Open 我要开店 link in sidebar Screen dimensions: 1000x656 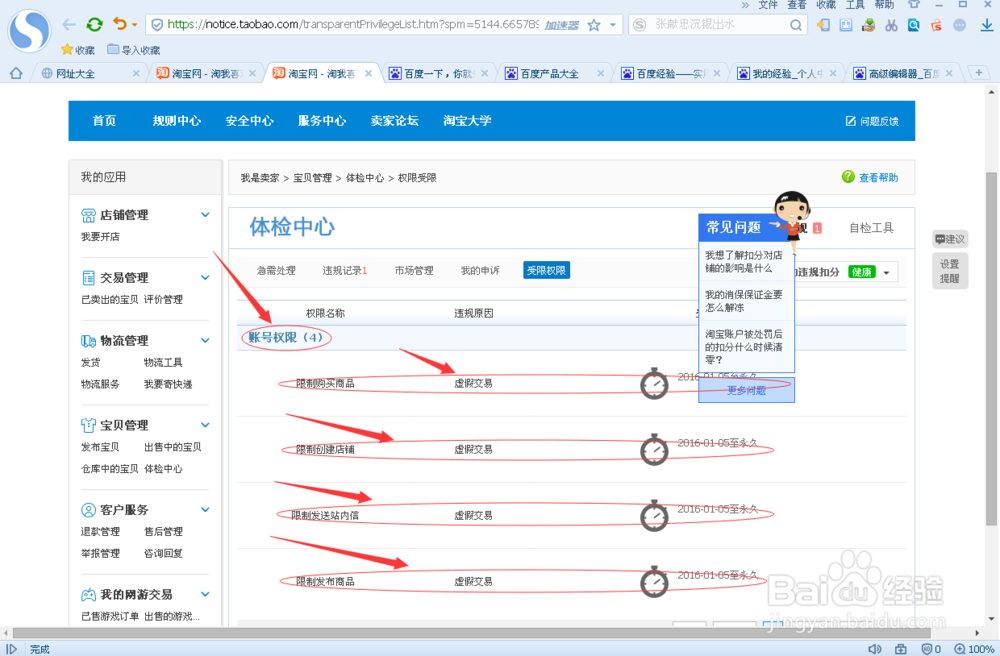[100, 237]
